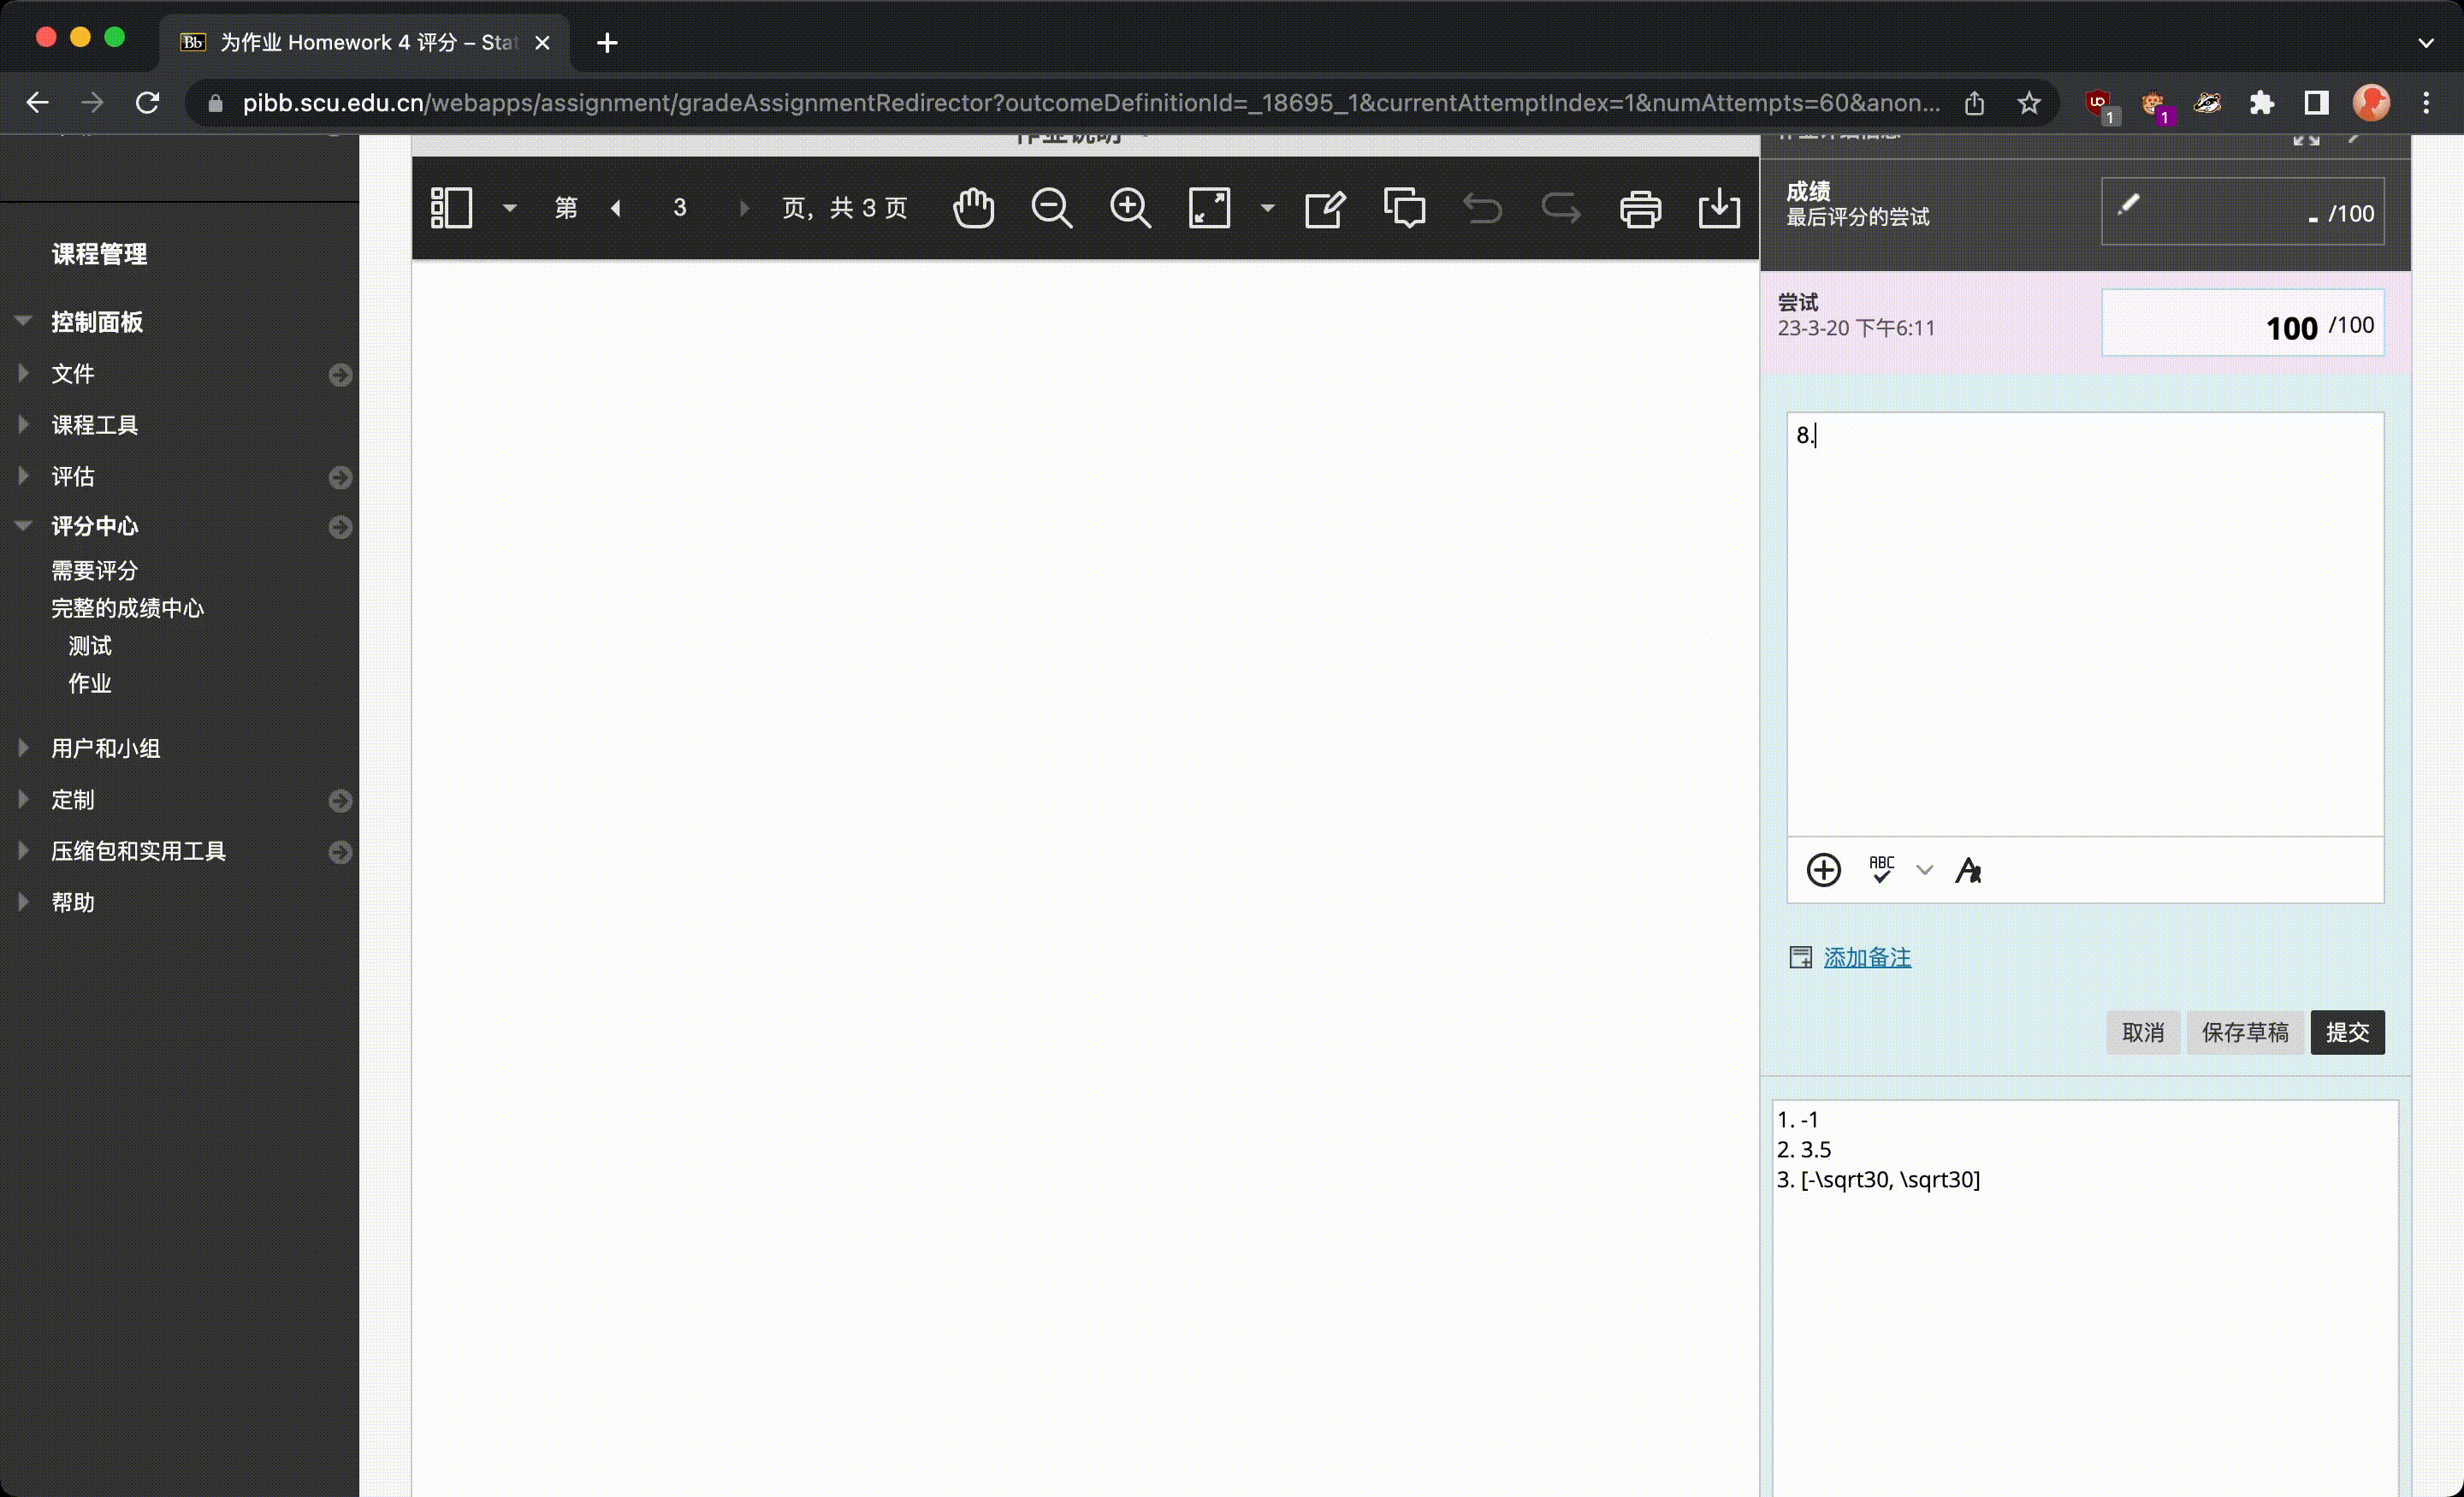The width and height of the screenshot is (2464, 1497).
Task: Click the arrow button beside 评估
Action: click(x=340, y=477)
